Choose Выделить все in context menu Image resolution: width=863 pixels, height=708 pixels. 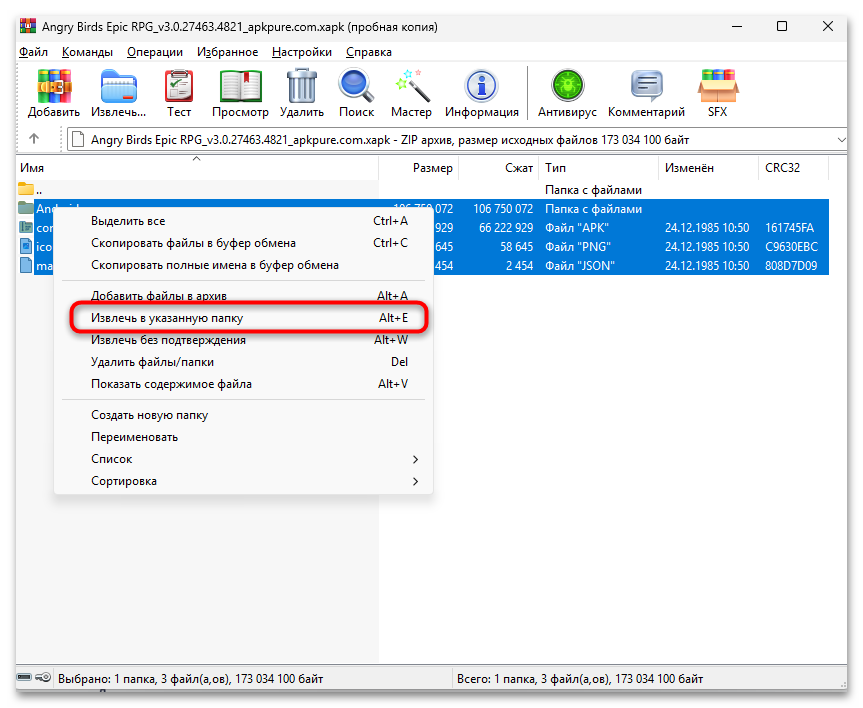pos(243,221)
